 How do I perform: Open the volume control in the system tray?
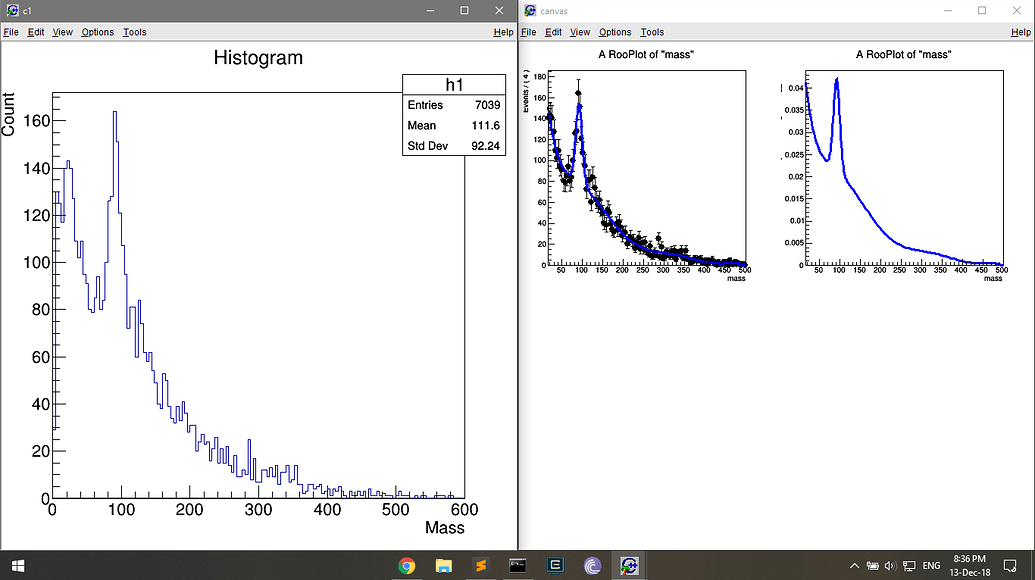pyautogui.click(x=890, y=565)
